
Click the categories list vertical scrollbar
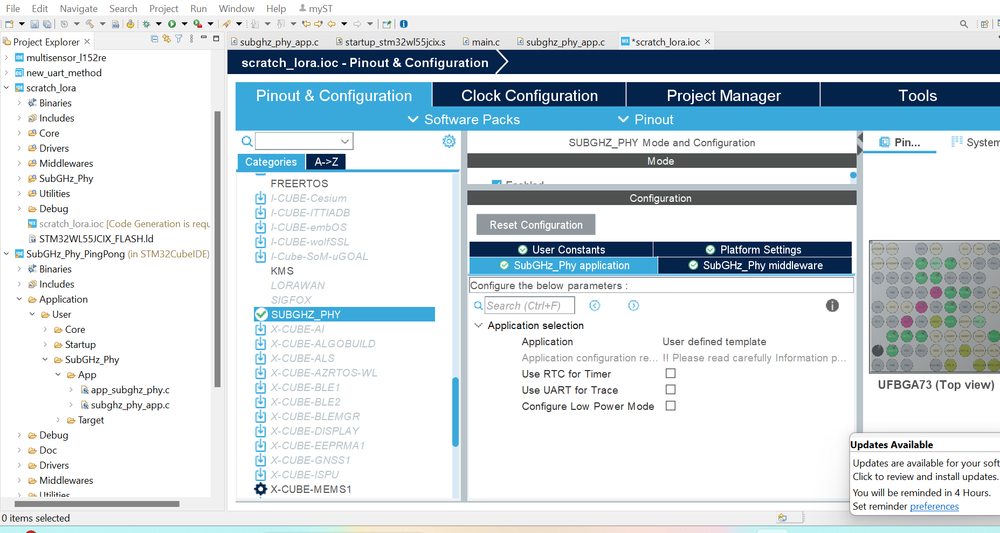click(455, 412)
